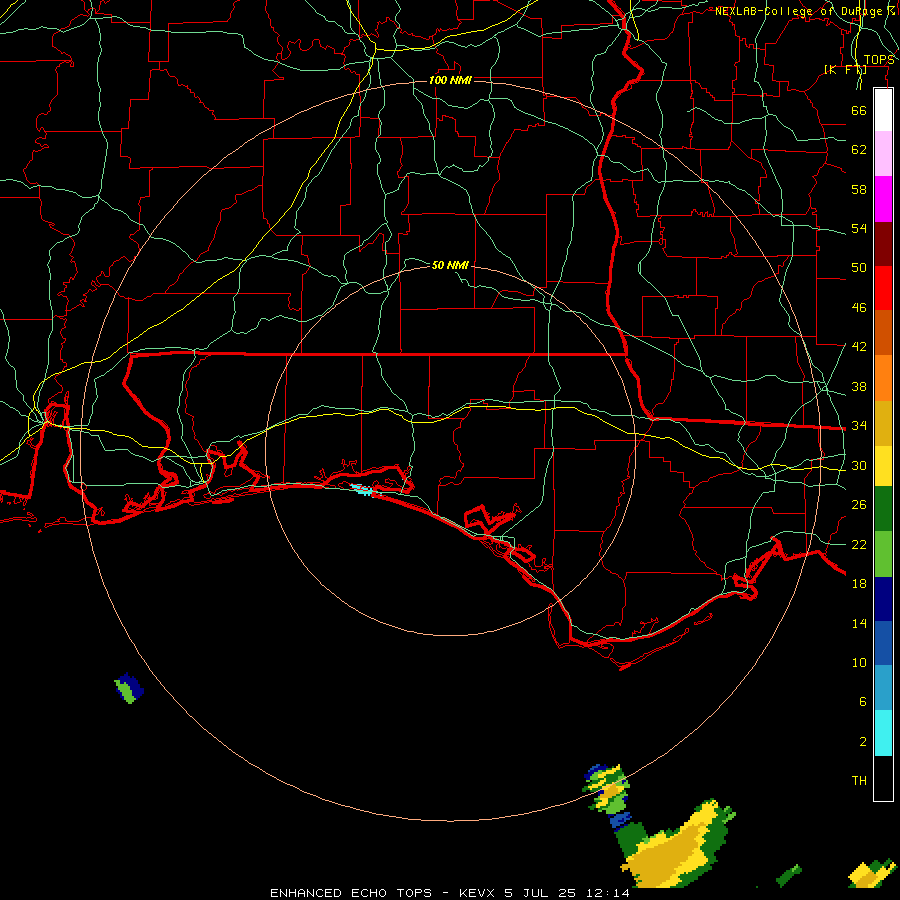The image size is (900, 900).
Task: Click the TOPS legend title
Action: [x=879, y=60]
